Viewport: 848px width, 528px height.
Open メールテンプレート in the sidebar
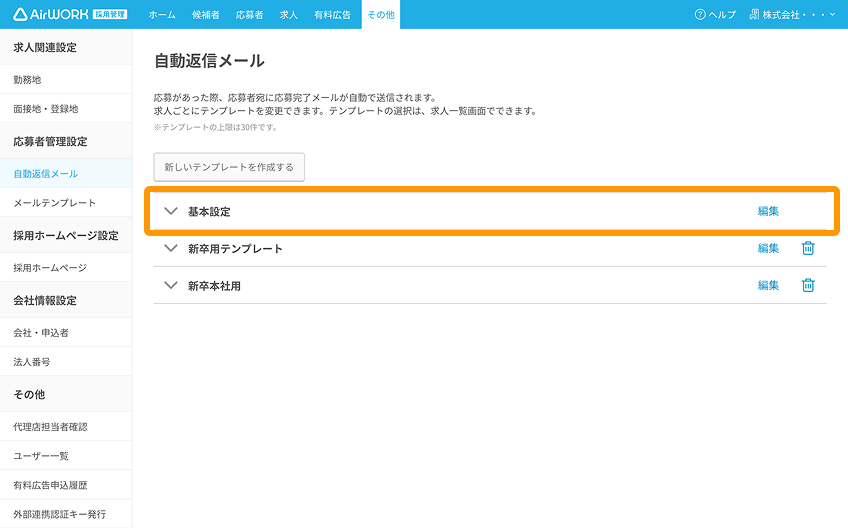(x=66, y=203)
